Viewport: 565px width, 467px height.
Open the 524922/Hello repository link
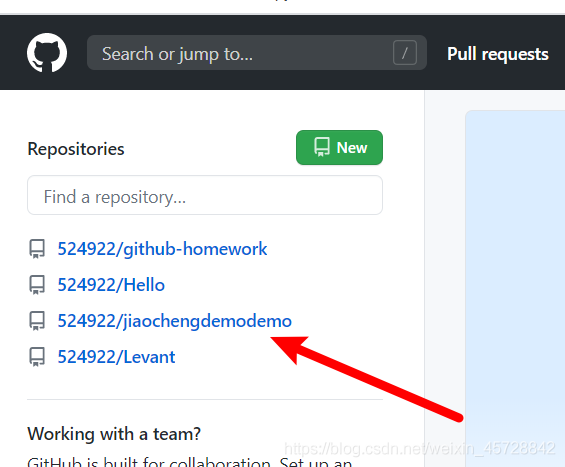pyautogui.click(x=111, y=285)
